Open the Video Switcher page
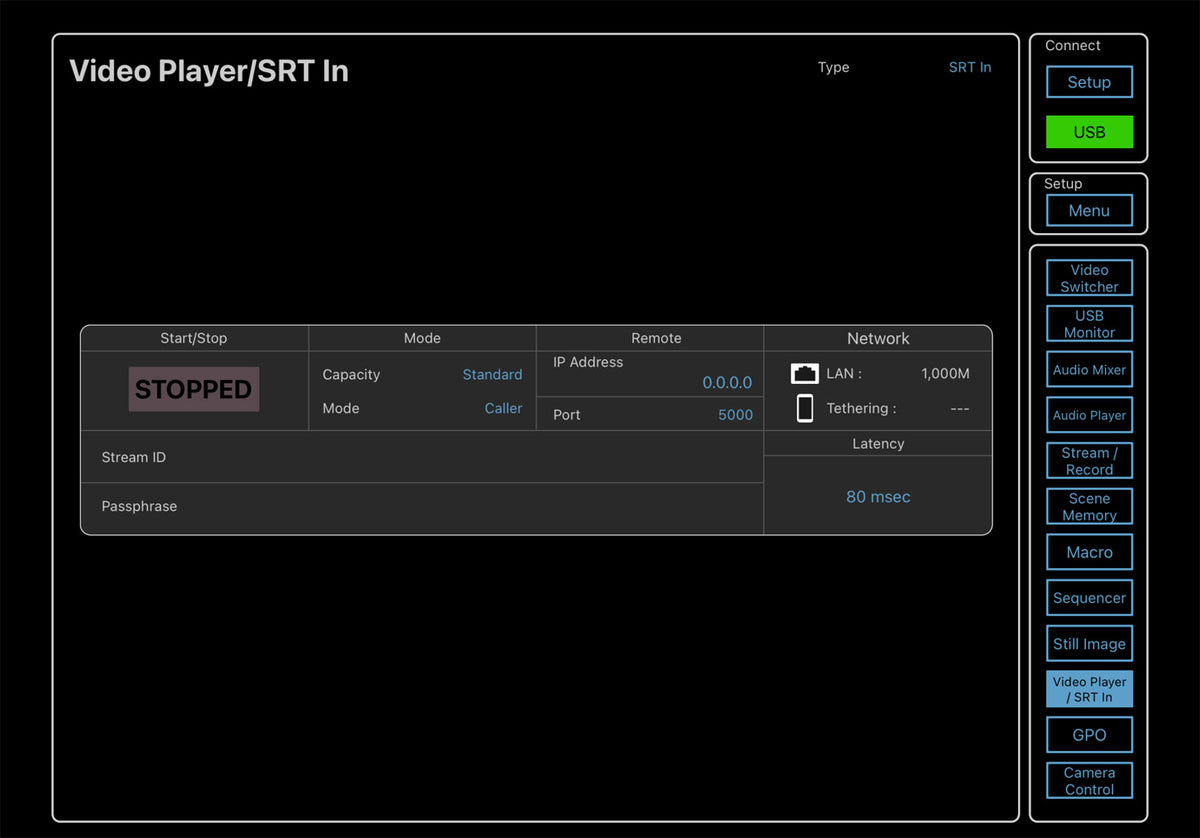 point(1089,278)
